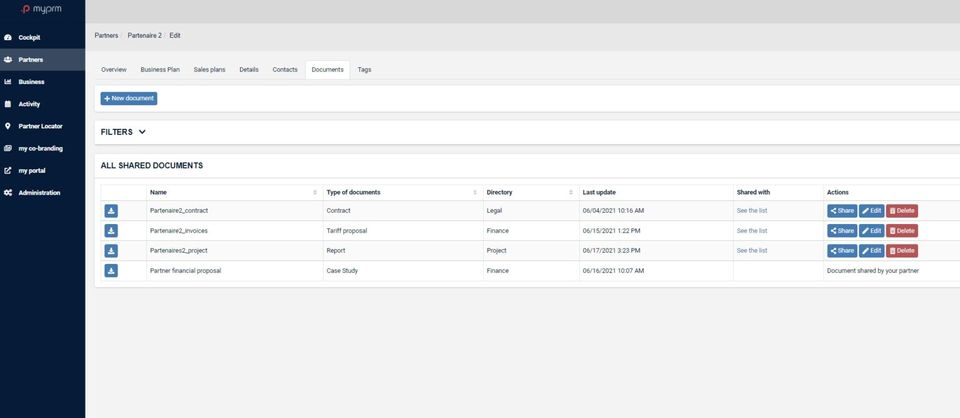Image resolution: width=960 pixels, height=418 pixels.
Task: Click the ALL SHARED DOCUMENTS heading
Action: [x=152, y=165]
